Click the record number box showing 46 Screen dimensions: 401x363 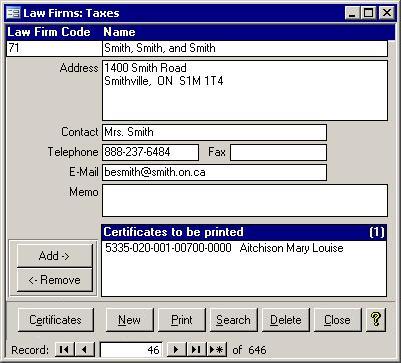point(131,350)
